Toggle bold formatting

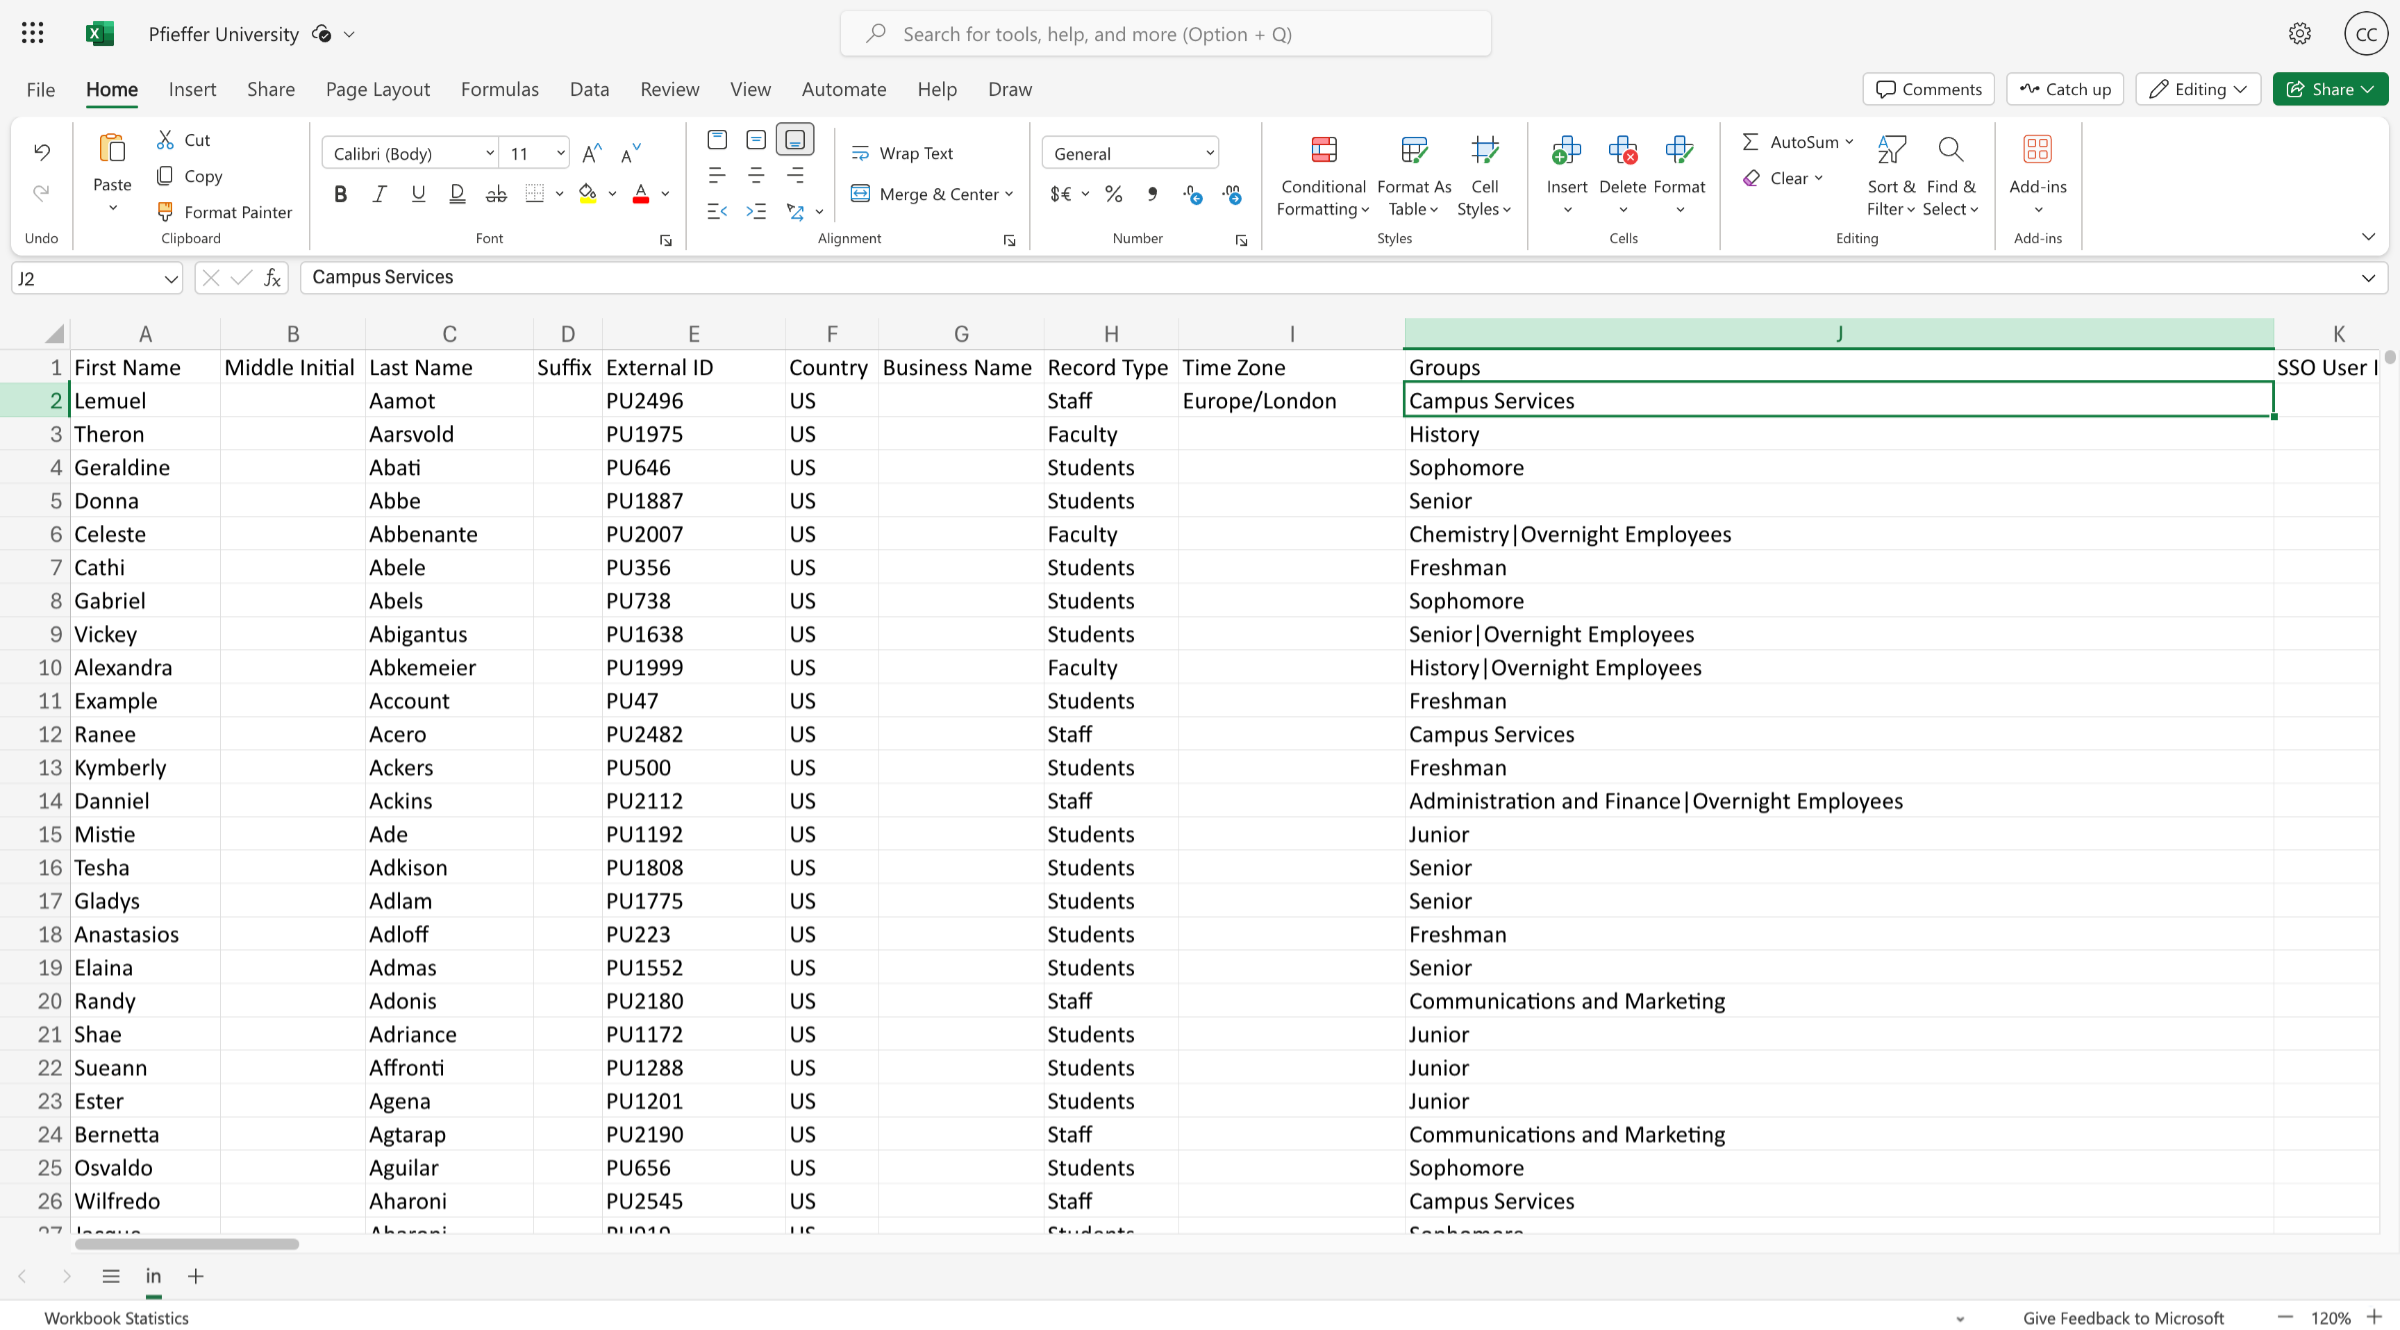pos(340,194)
